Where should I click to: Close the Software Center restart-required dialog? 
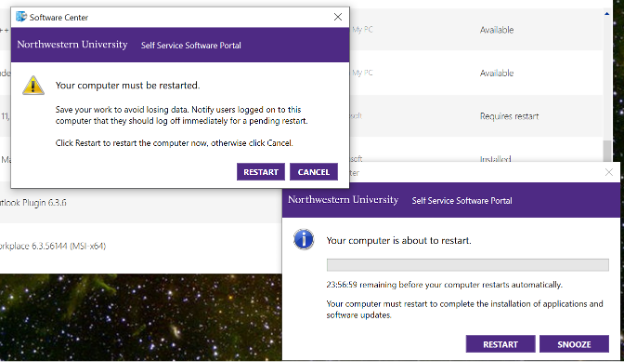(x=338, y=17)
